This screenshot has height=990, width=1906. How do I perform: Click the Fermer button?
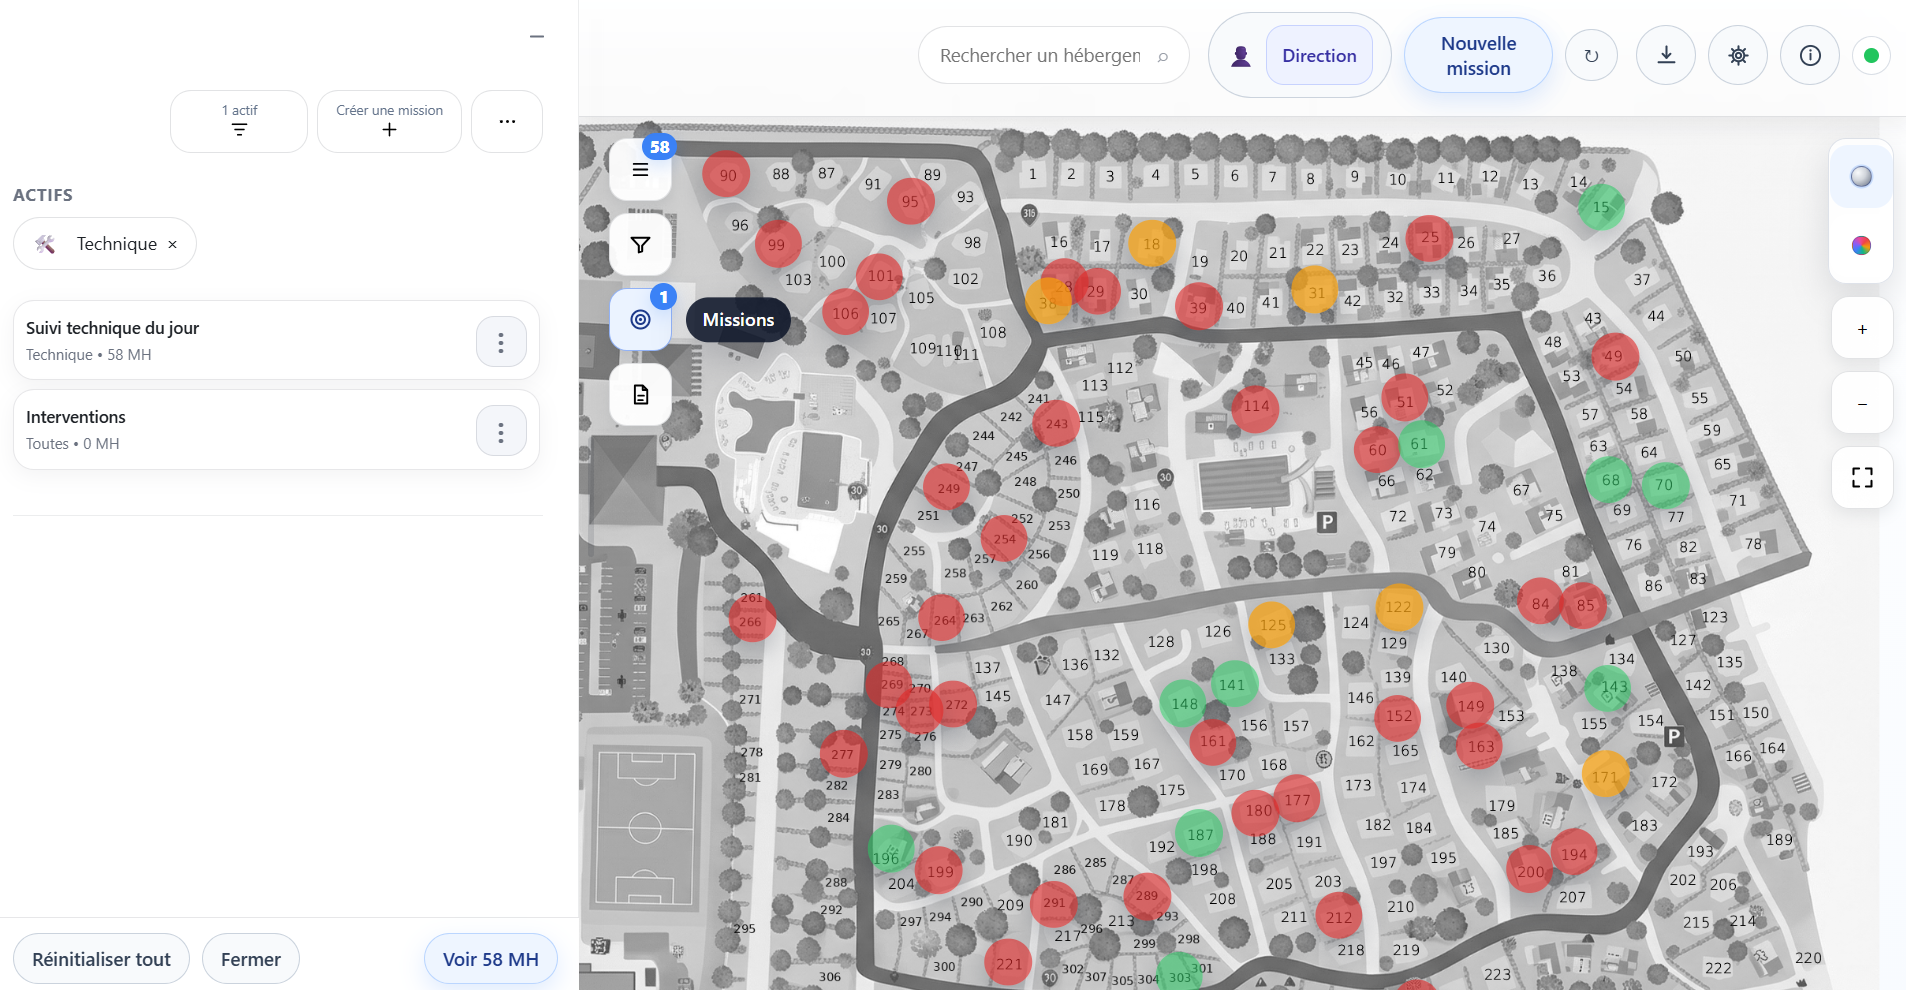tap(250, 959)
